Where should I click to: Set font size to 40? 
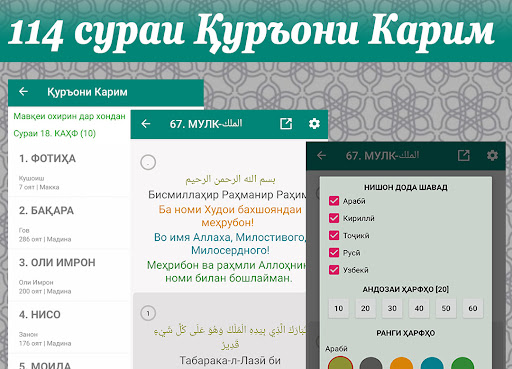419,308
